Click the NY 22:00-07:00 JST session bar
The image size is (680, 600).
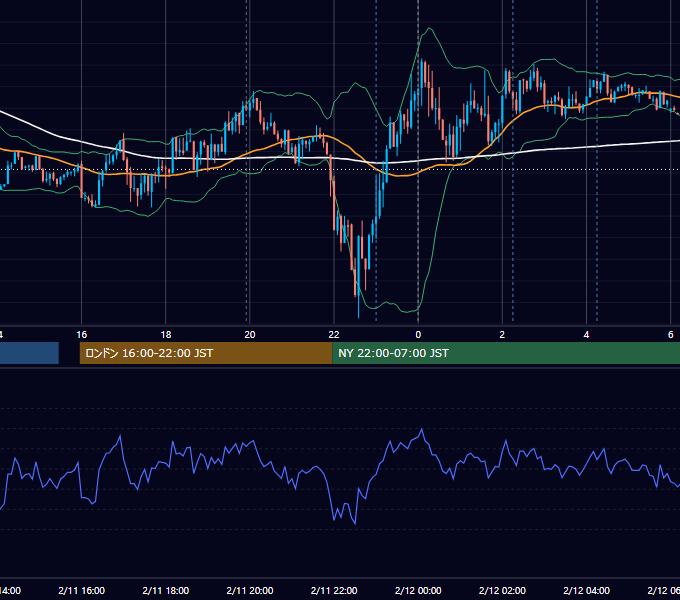[506, 353]
